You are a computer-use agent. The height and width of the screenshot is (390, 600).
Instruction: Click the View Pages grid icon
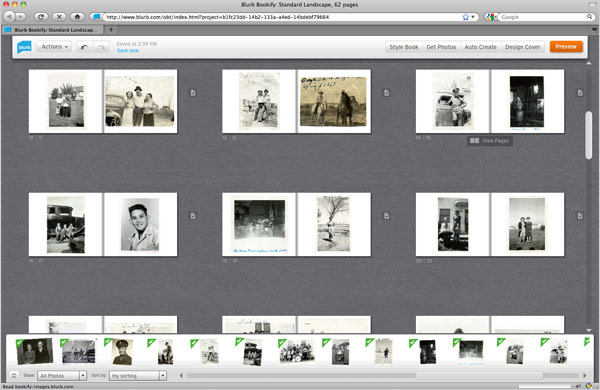[x=474, y=141]
